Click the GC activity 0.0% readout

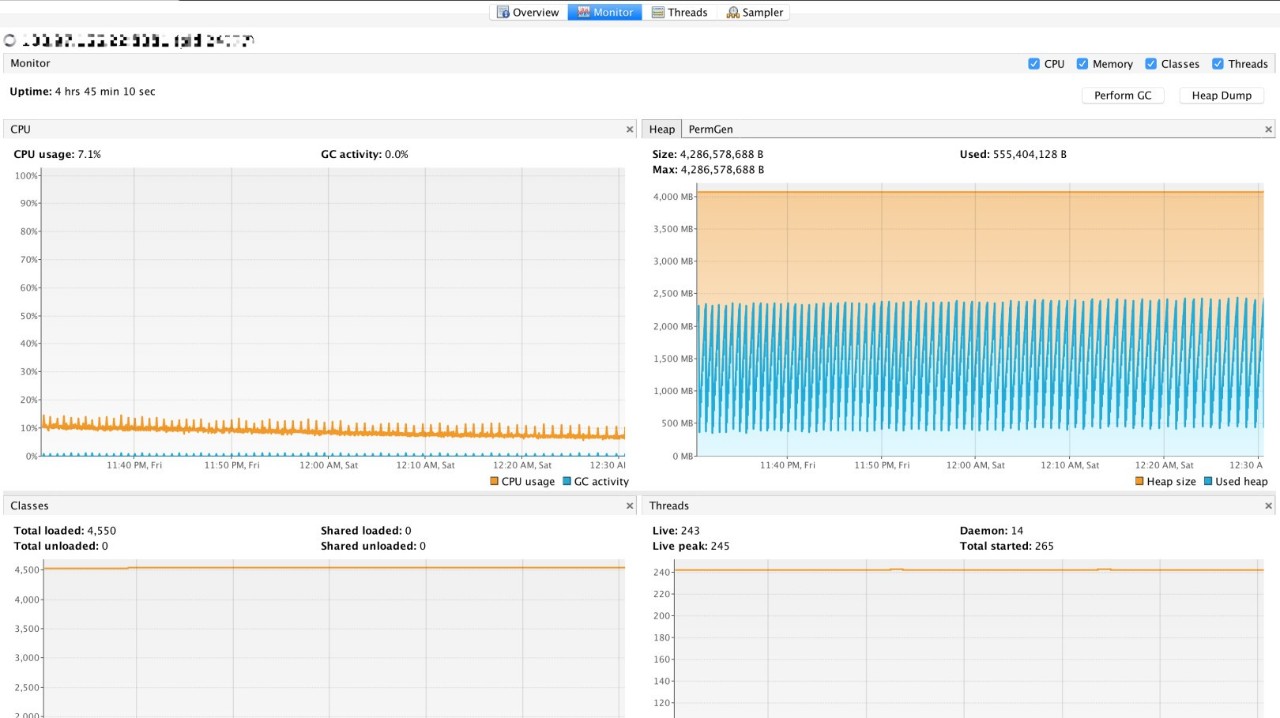coord(396,154)
